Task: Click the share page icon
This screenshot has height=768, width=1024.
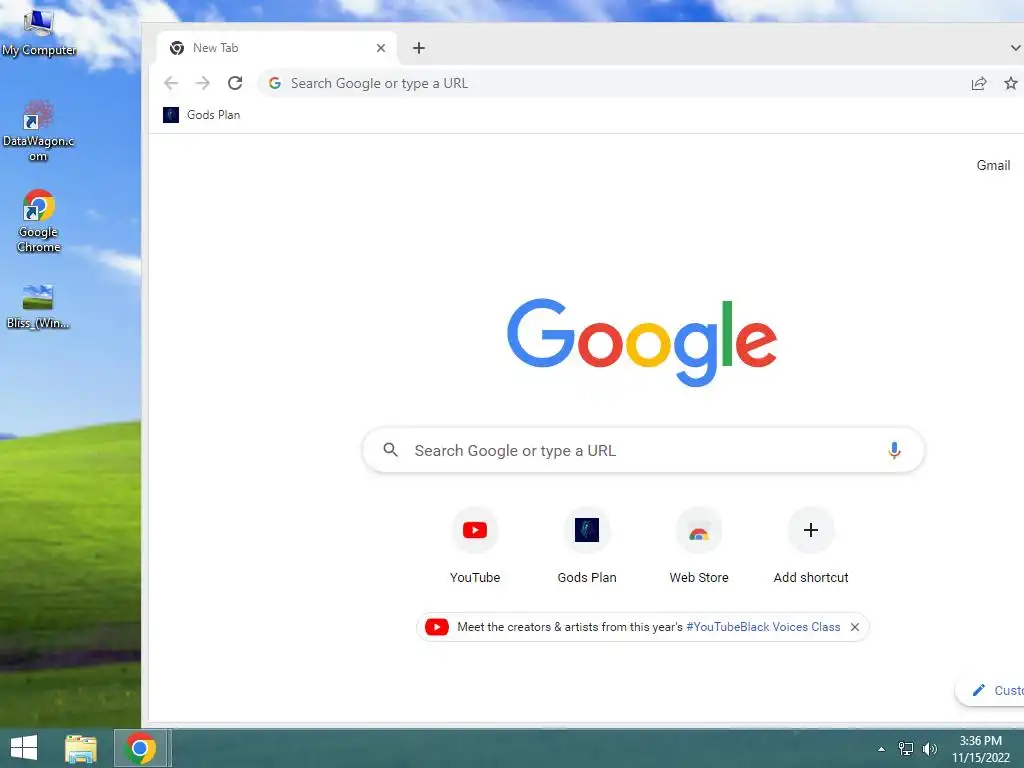Action: 978,83
